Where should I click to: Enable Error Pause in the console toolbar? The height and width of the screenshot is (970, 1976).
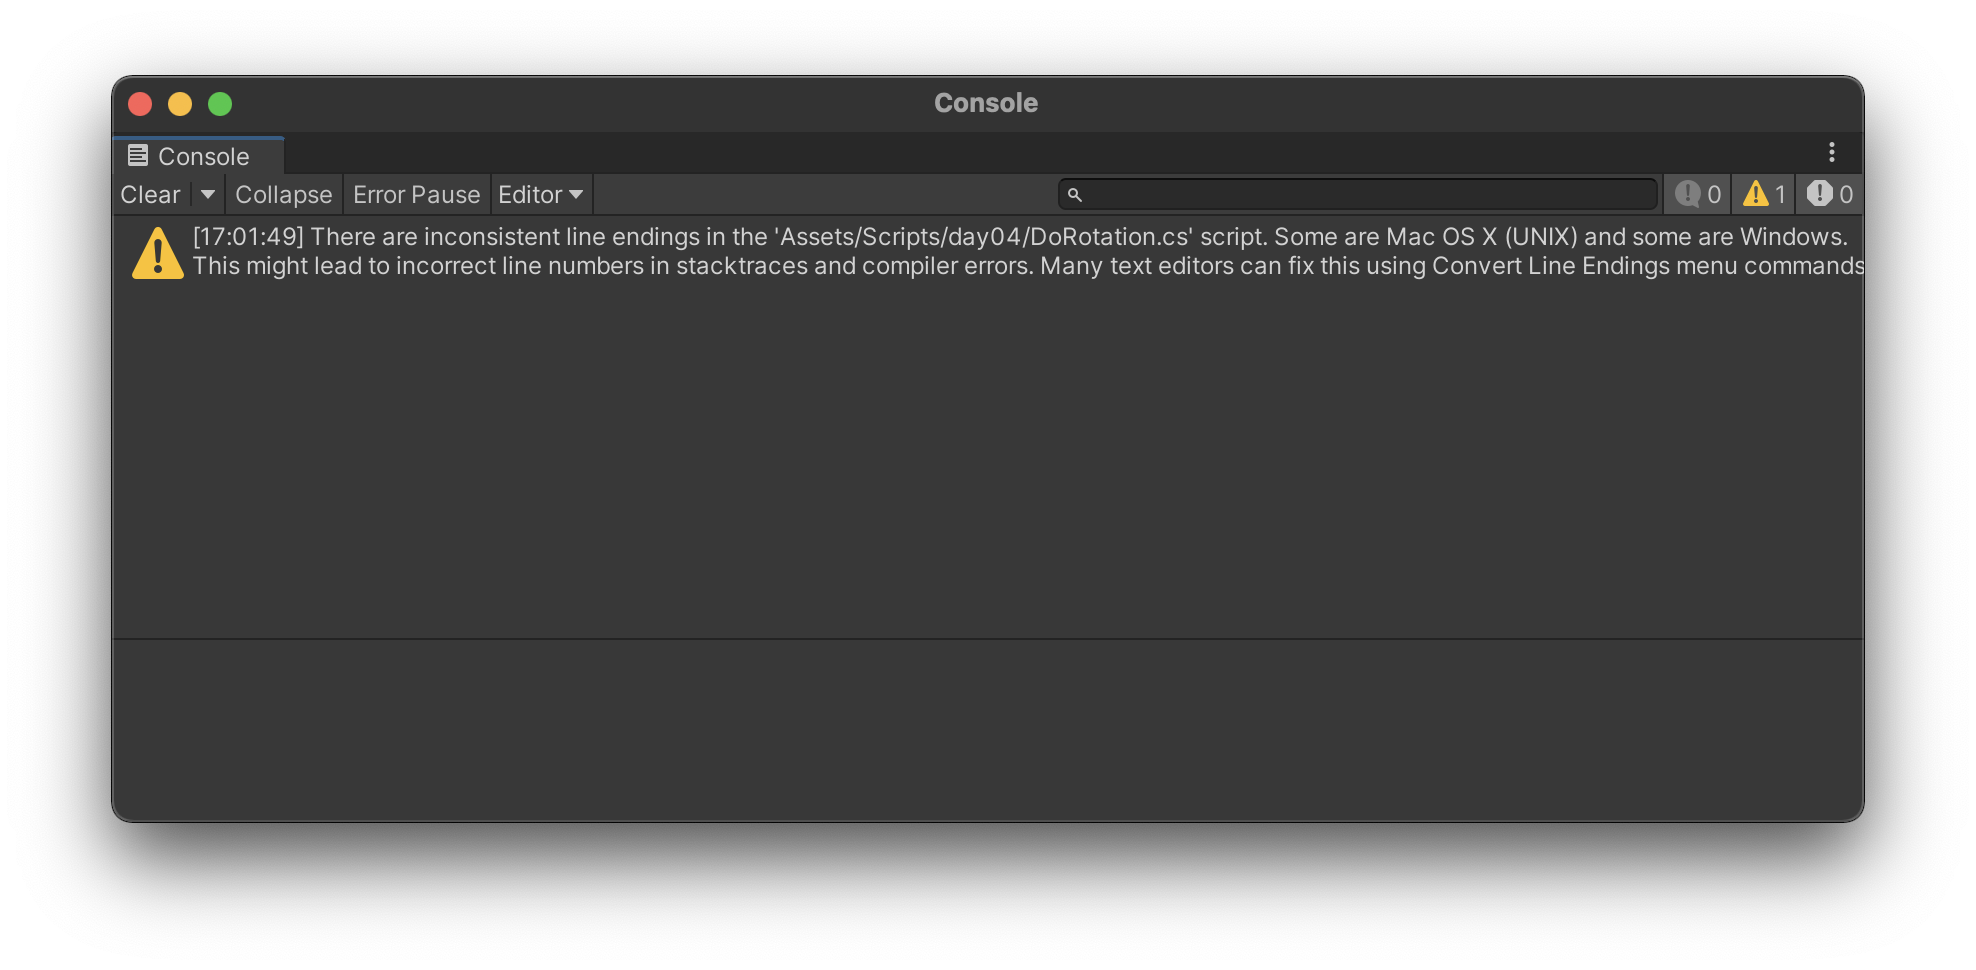coord(416,194)
